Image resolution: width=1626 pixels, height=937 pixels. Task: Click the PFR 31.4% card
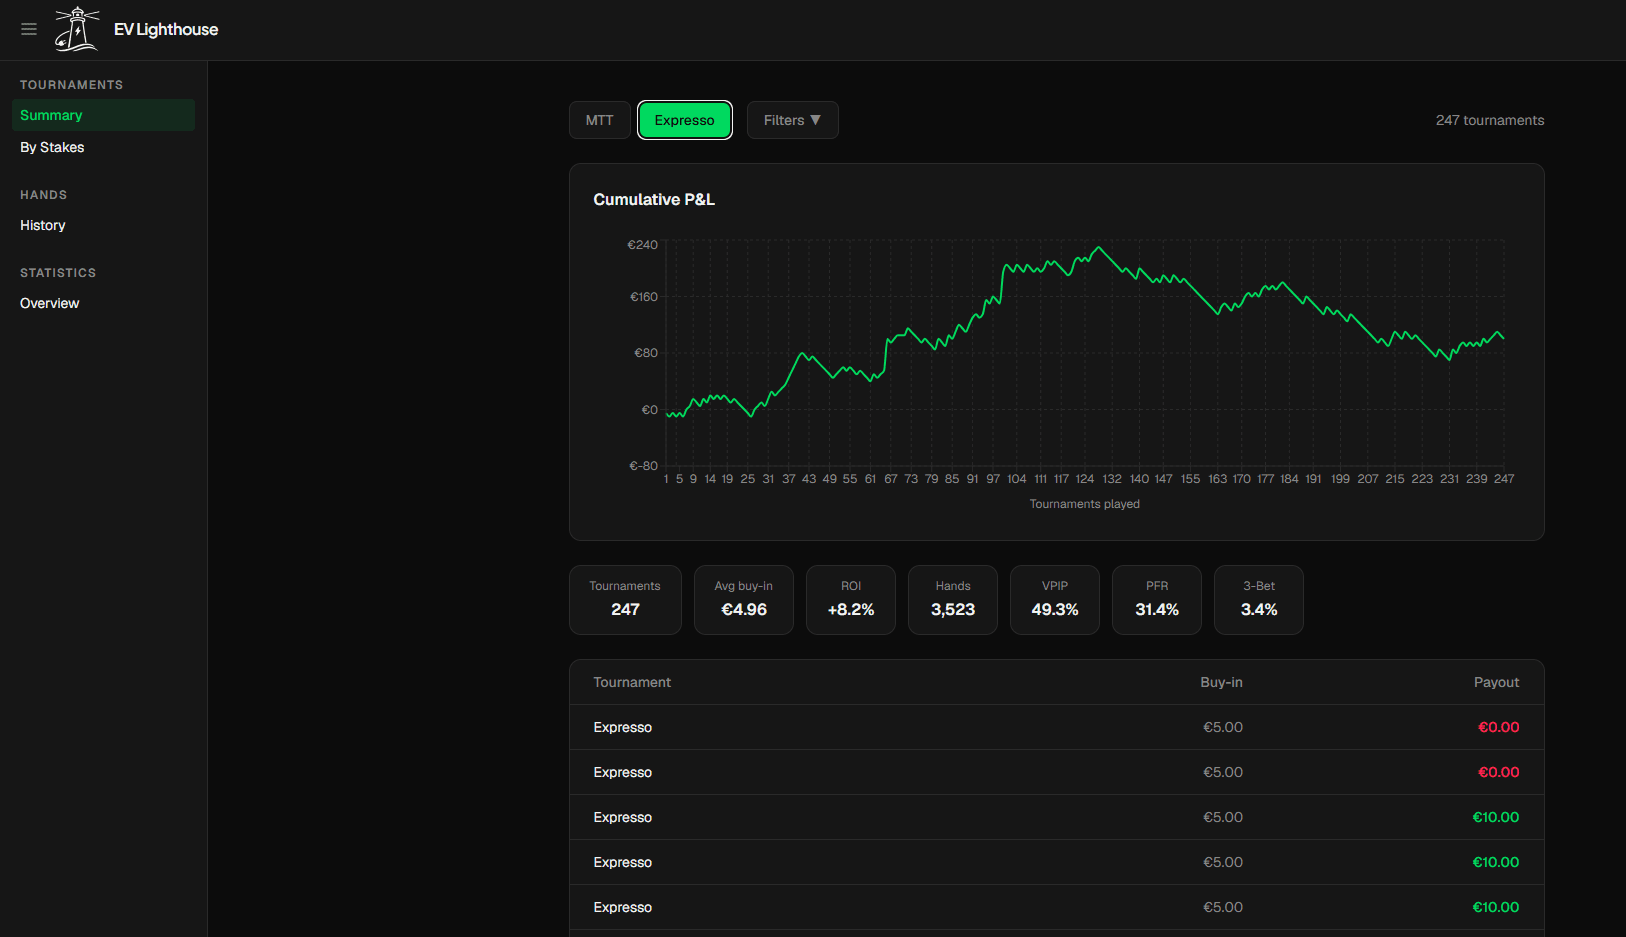click(x=1157, y=600)
